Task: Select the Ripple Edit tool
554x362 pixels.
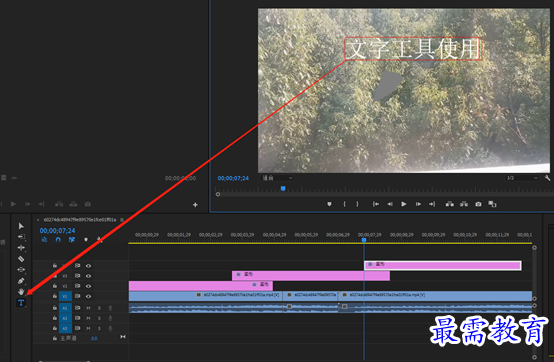Action: pos(21,248)
